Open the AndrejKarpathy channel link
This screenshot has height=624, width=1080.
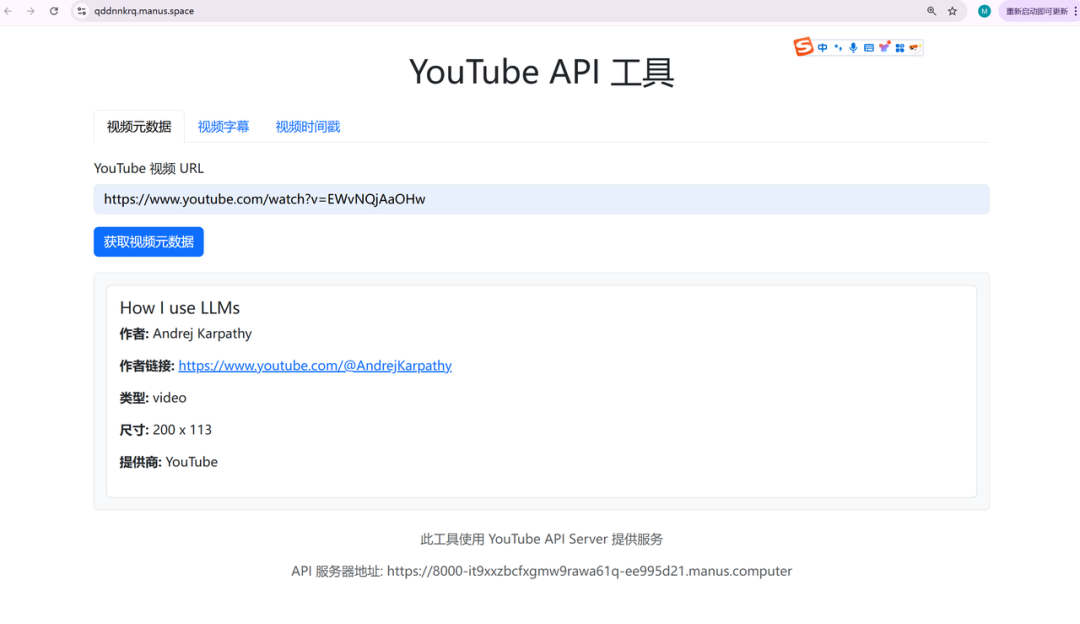315,366
